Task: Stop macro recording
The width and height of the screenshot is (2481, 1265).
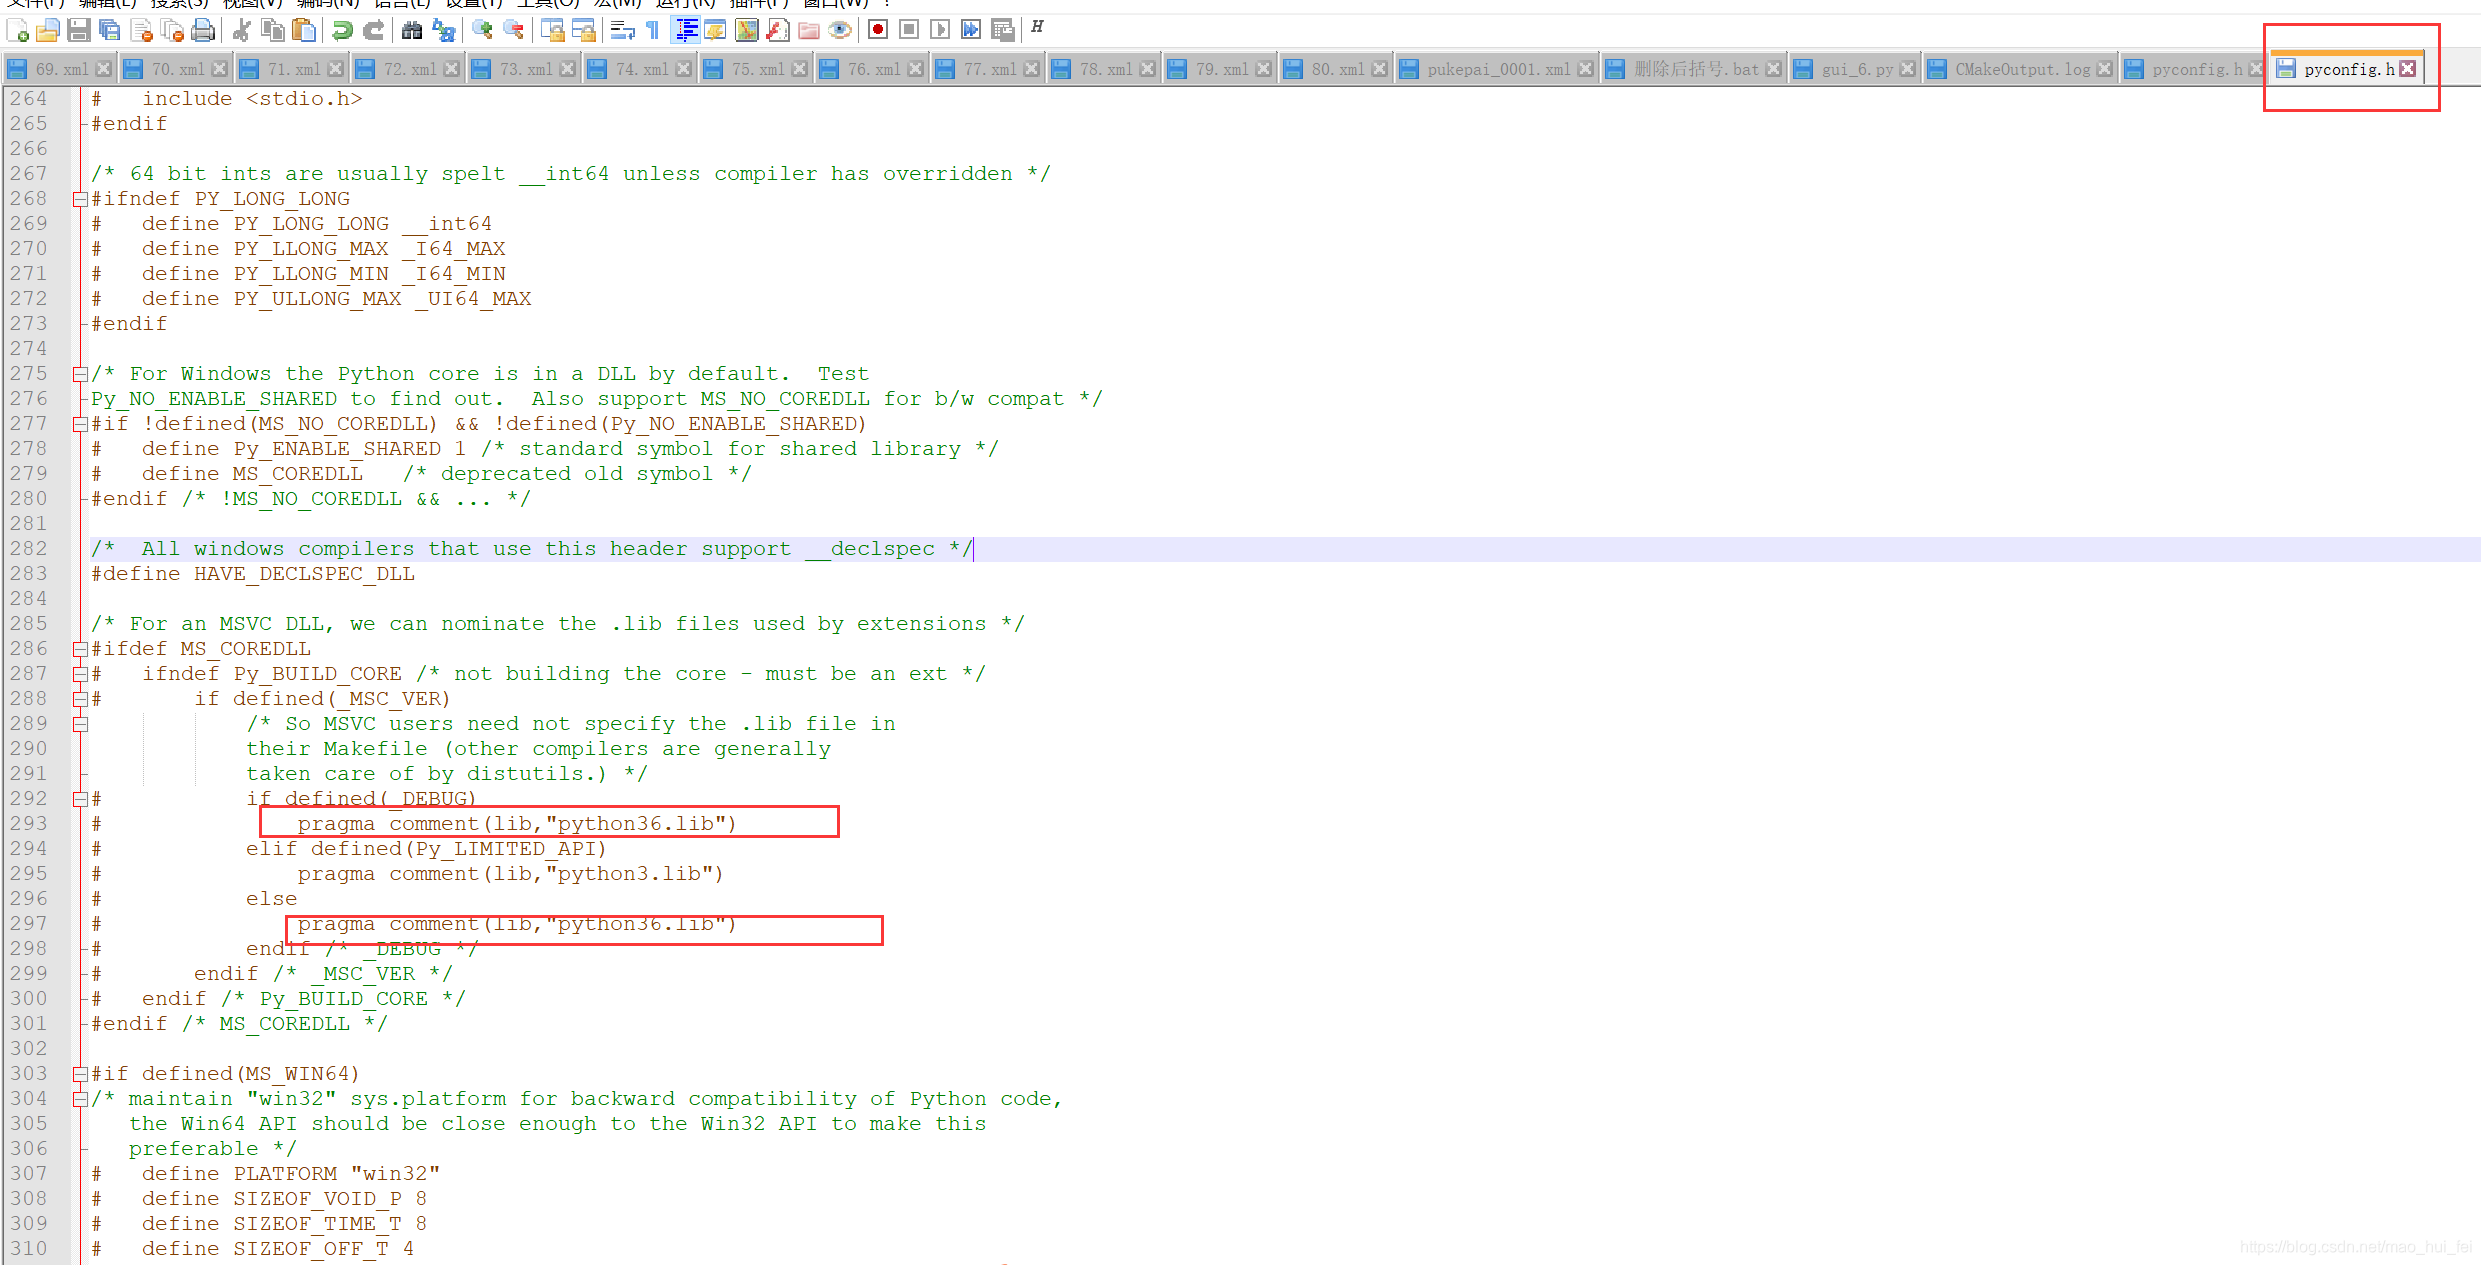Action: click(x=909, y=30)
